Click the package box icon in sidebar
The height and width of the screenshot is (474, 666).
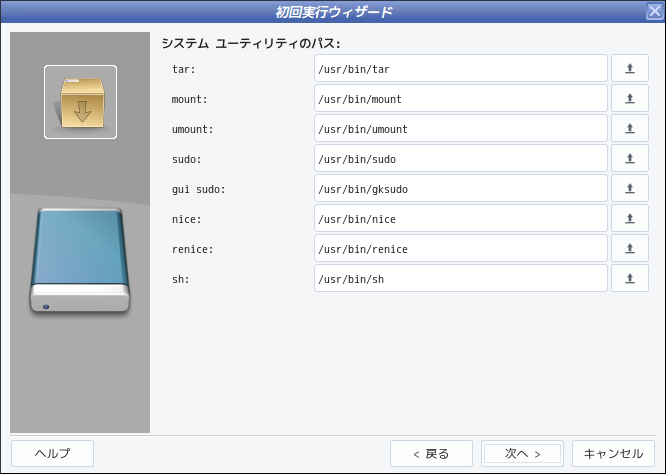[x=80, y=102]
